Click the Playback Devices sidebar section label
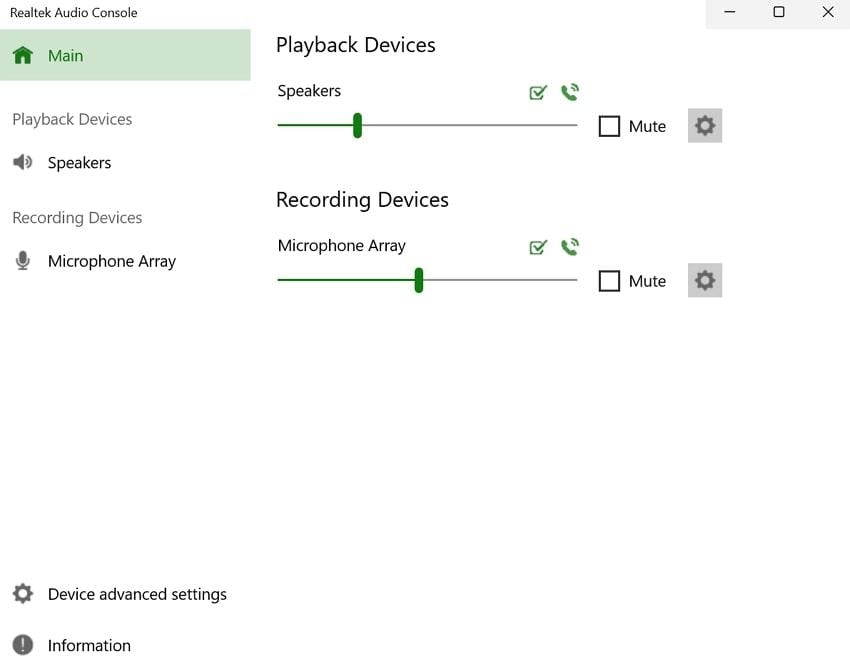Screen dimensions: 850x669 tap(72, 119)
